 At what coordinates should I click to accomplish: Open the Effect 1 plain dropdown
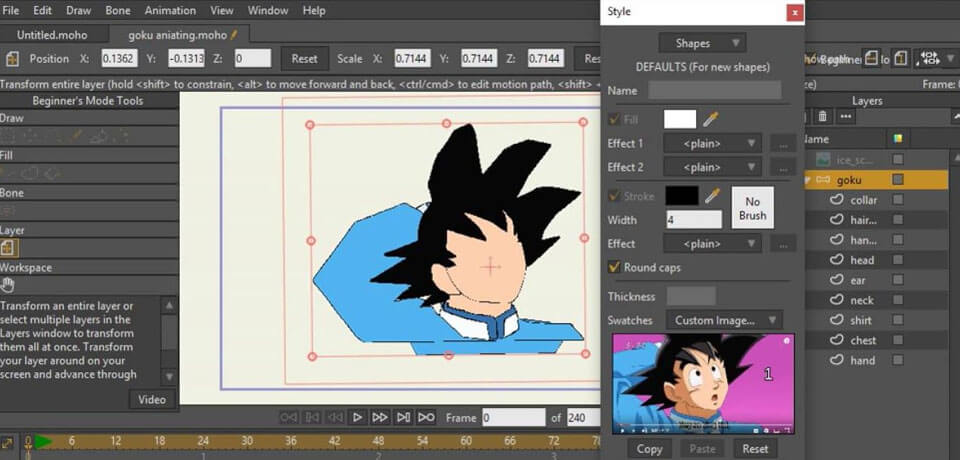coord(713,143)
